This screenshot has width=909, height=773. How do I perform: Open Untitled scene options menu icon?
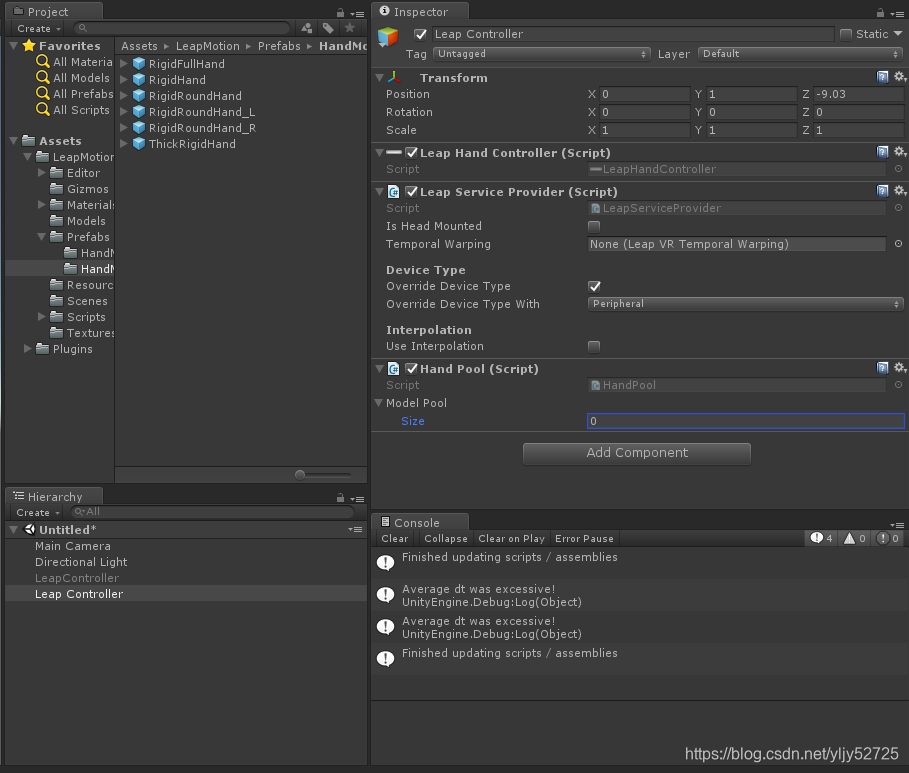[355, 529]
